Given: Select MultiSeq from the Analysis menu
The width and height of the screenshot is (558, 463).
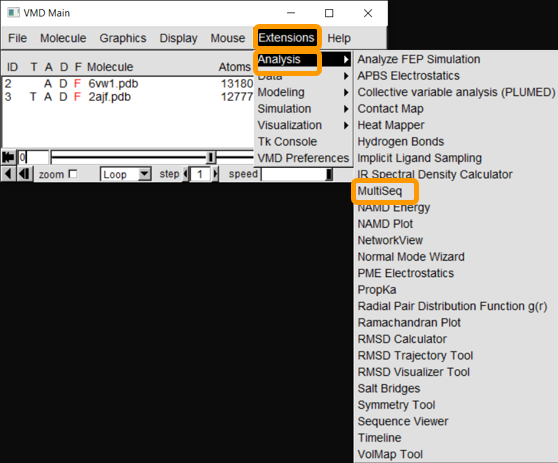Looking at the screenshot, I should 380,191.
